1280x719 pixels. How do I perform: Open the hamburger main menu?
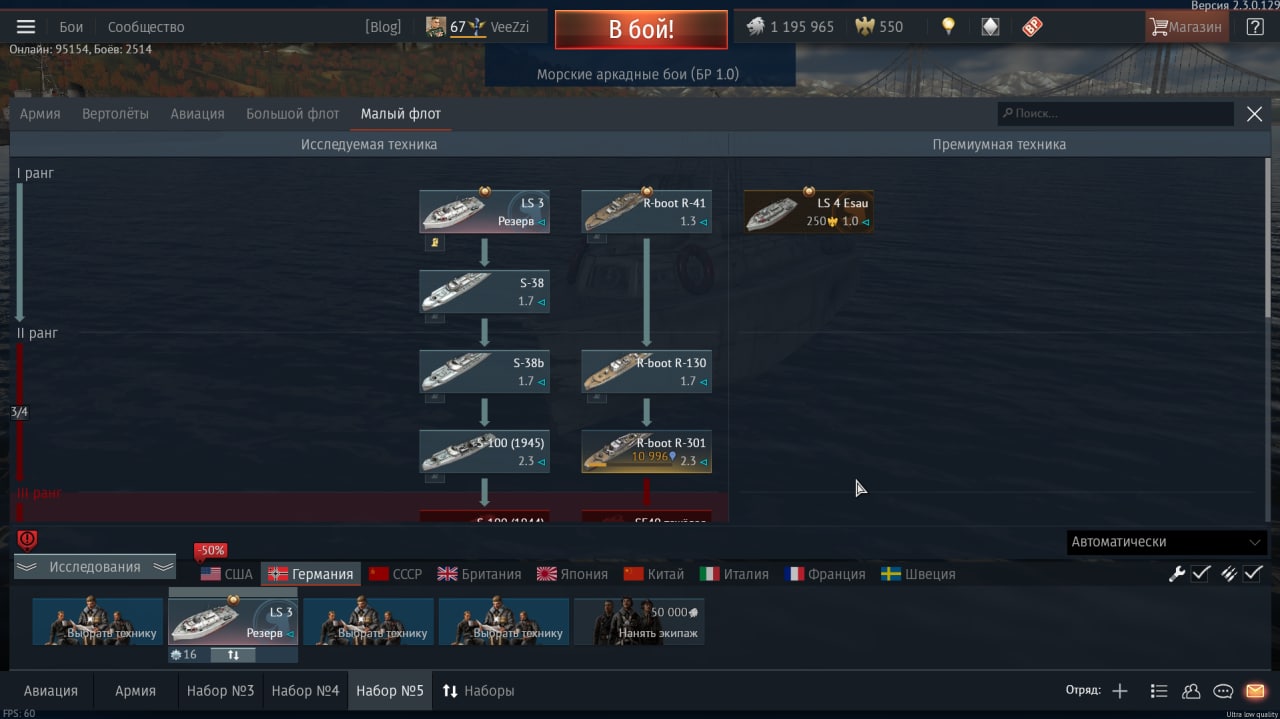26,27
